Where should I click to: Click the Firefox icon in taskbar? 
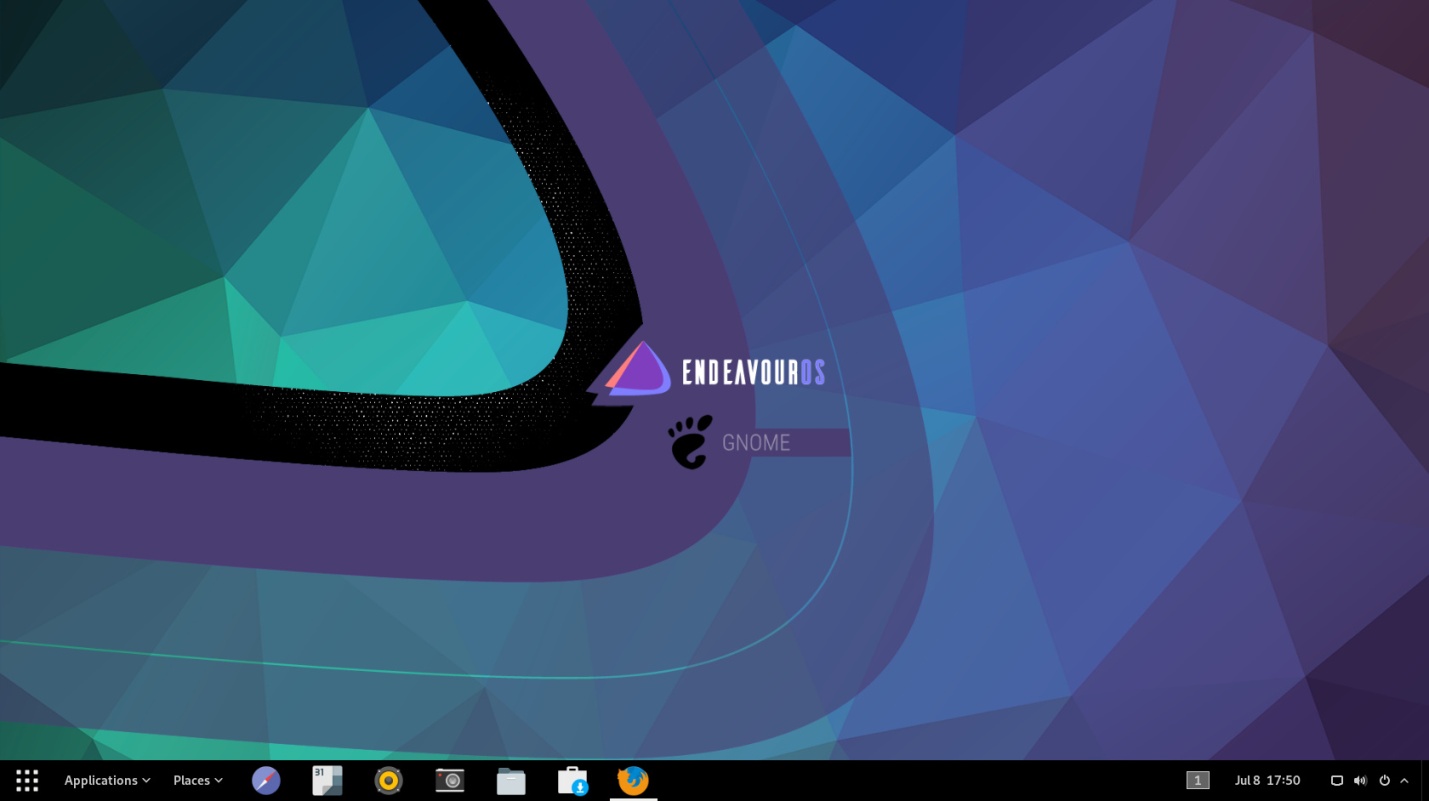coord(633,780)
